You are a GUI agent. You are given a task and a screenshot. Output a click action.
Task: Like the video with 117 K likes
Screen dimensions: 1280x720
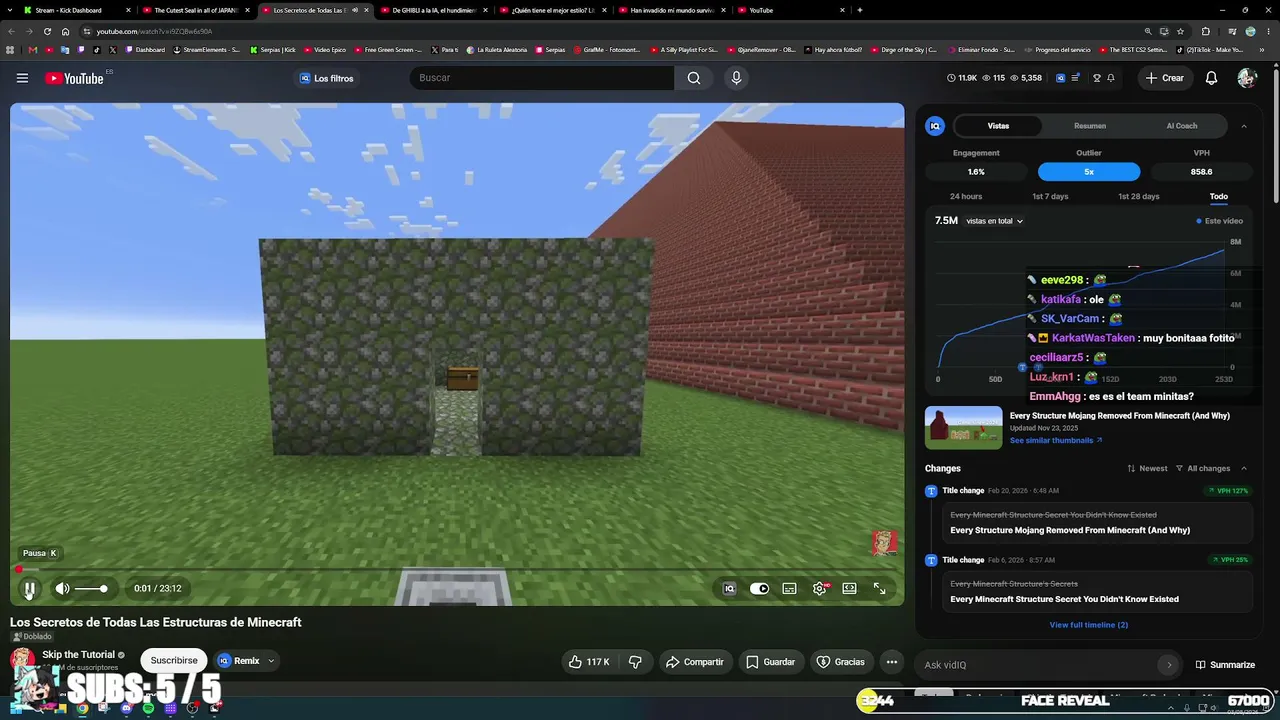point(588,662)
